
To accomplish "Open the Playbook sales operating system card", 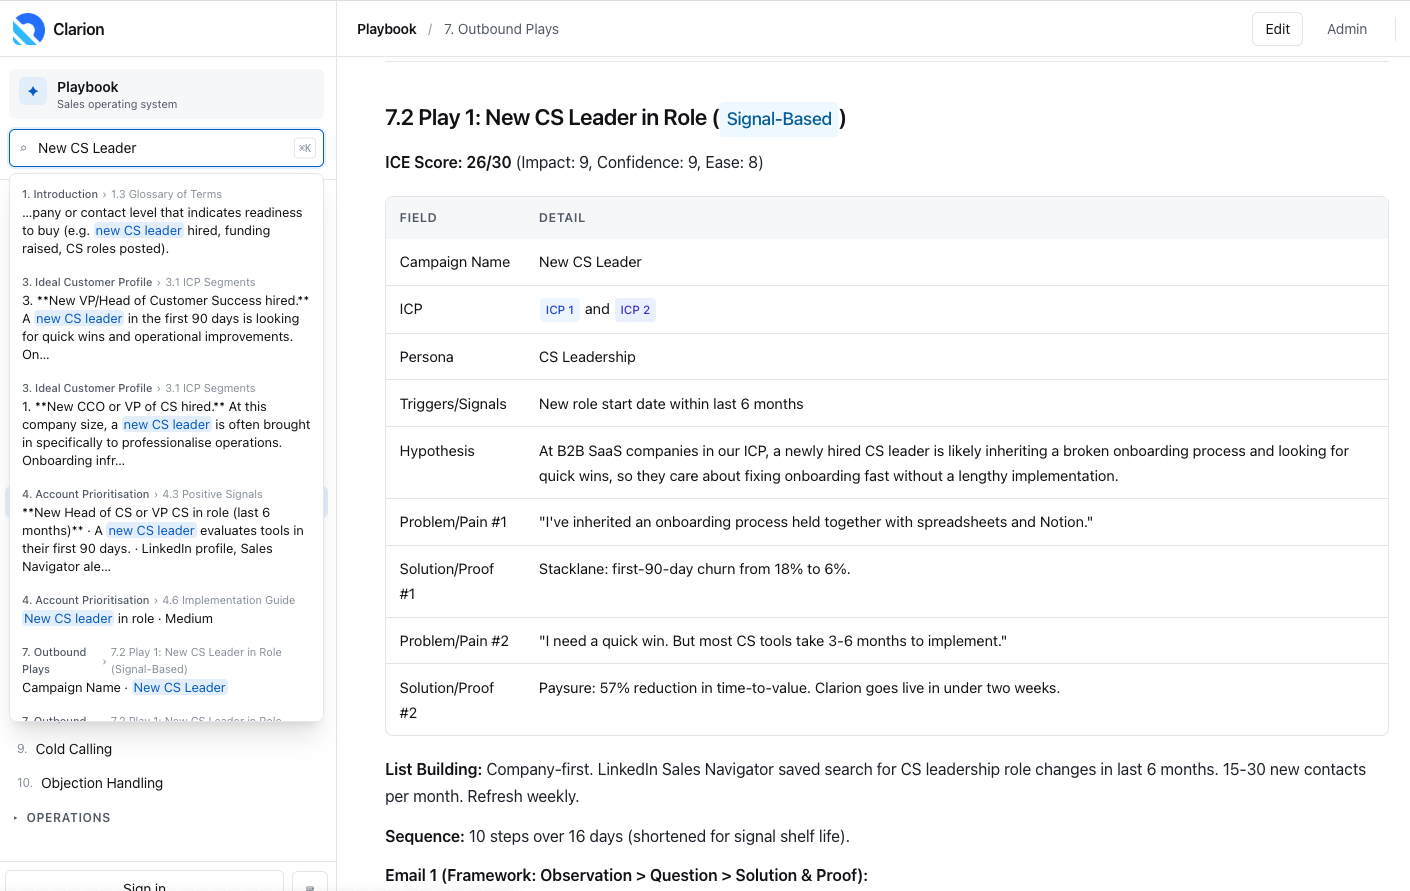I will pyautogui.click(x=166, y=94).
